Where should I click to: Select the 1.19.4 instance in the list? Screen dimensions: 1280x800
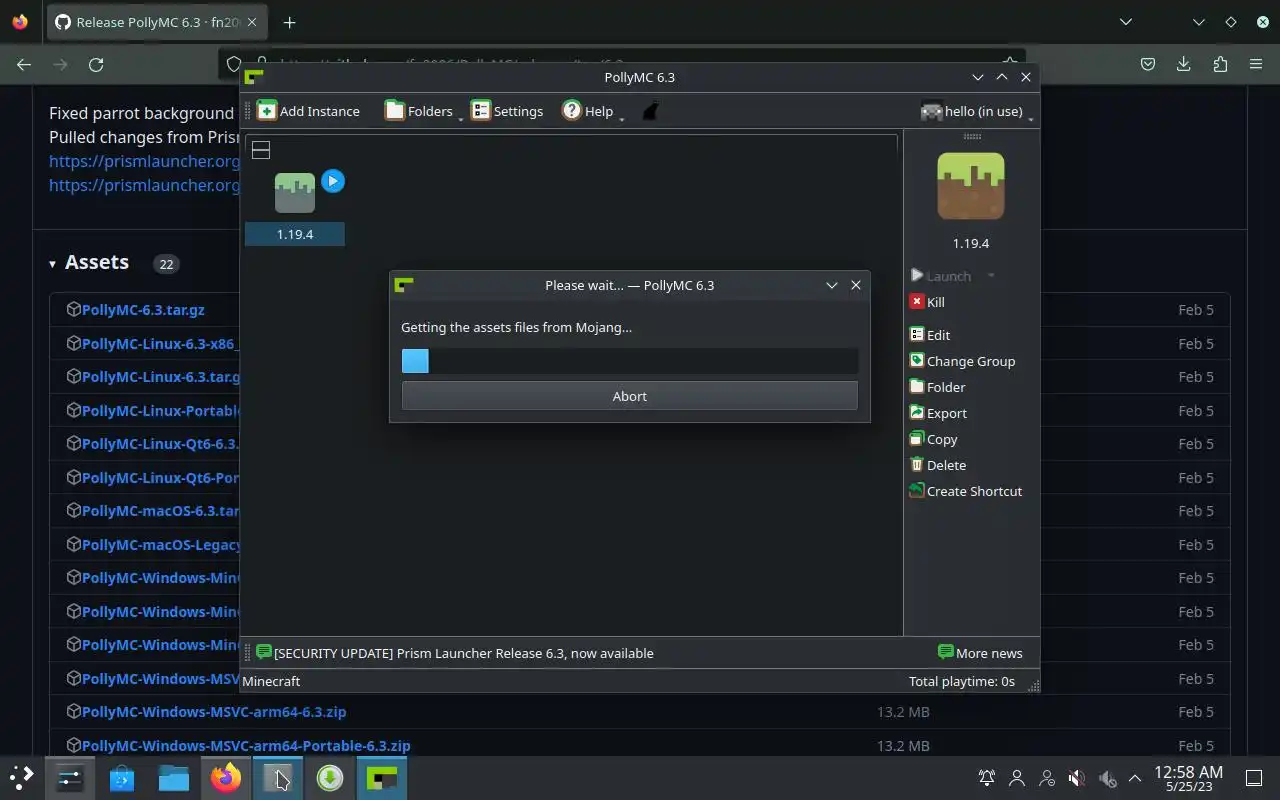[295, 207]
